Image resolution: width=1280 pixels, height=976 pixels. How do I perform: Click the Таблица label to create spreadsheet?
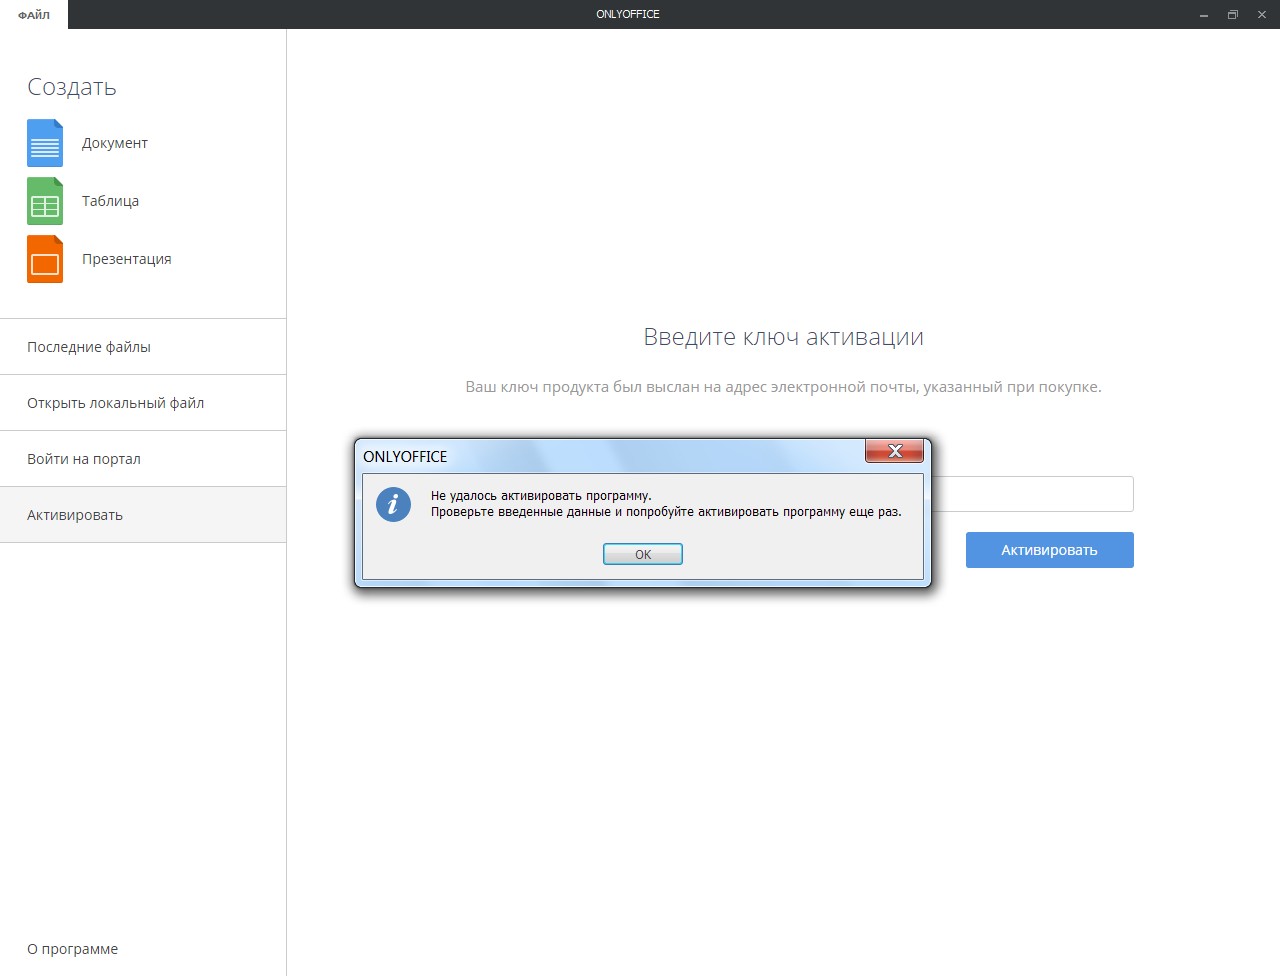pos(110,201)
